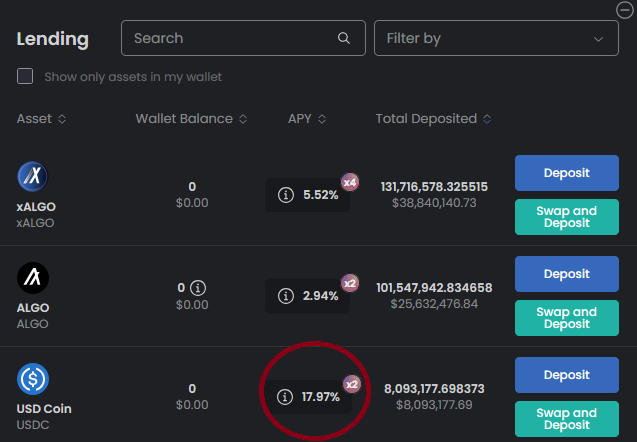637x442 pixels.
Task: Click the bold ALGO asset name
Action: tap(32, 308)
